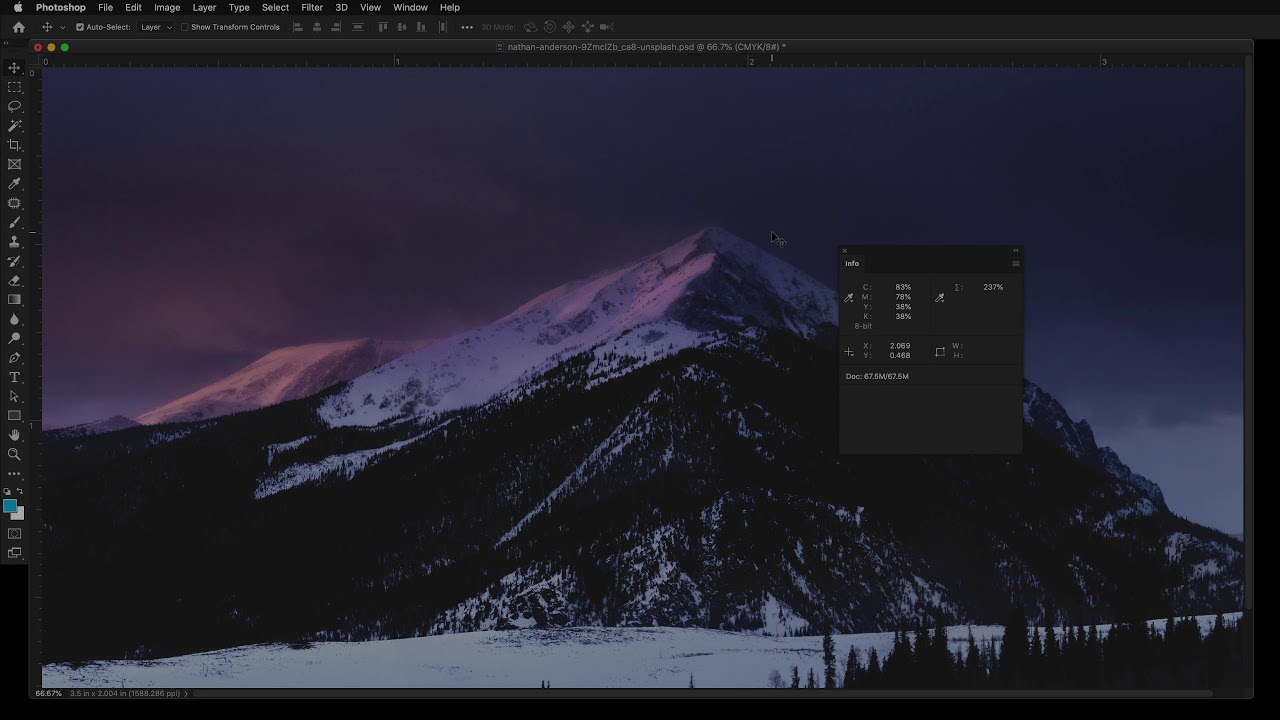Viewport: 1280px width, 720px height.
Task: Open the Filter menu
Action: pyautogui.click(x=312, y=7)
